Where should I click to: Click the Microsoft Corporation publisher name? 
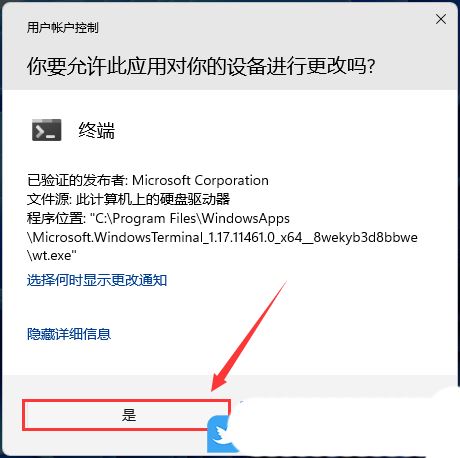pyautogui.click(x=200, y=180)
